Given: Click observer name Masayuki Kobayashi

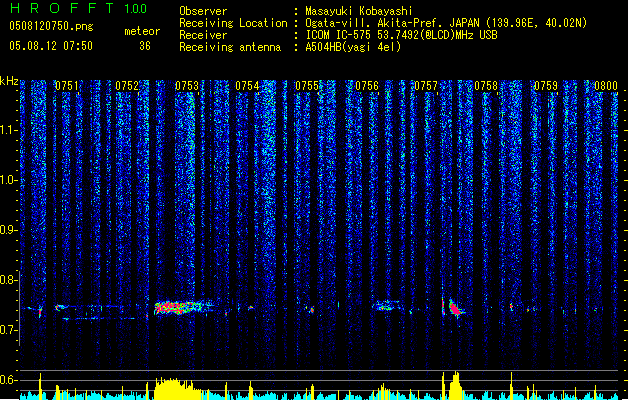Looking at the screenshot, I should click(x=359, y=11).
